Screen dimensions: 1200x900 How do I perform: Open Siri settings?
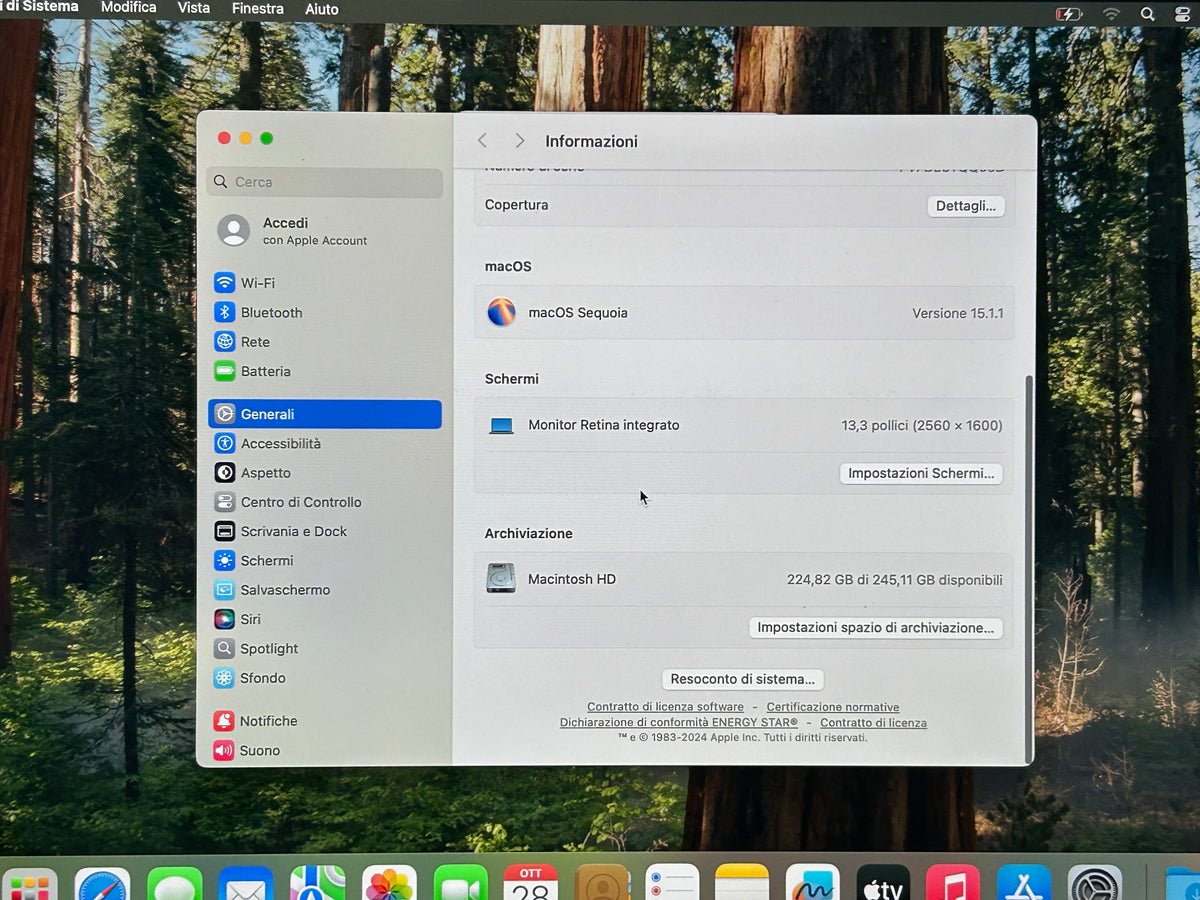(325, 619)
